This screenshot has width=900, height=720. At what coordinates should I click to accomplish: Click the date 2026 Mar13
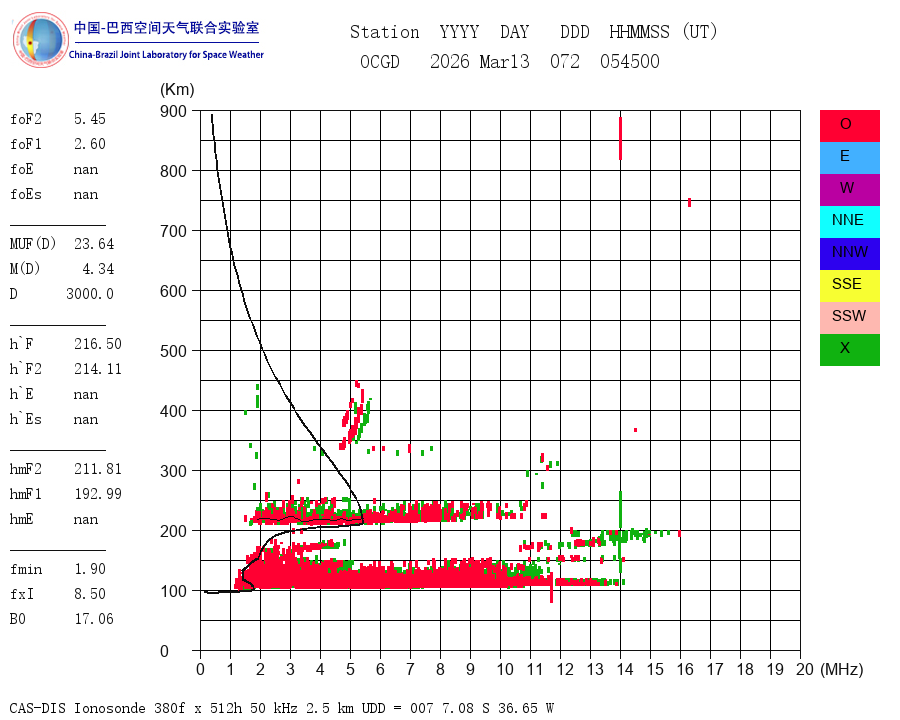(480, 61)
